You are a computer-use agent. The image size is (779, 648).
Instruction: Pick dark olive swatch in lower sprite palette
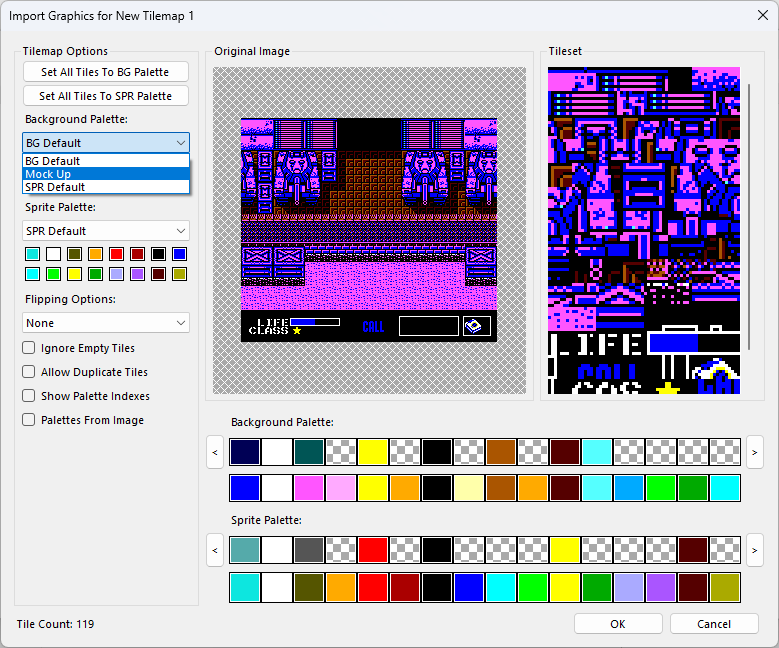[x=309, y=587]
